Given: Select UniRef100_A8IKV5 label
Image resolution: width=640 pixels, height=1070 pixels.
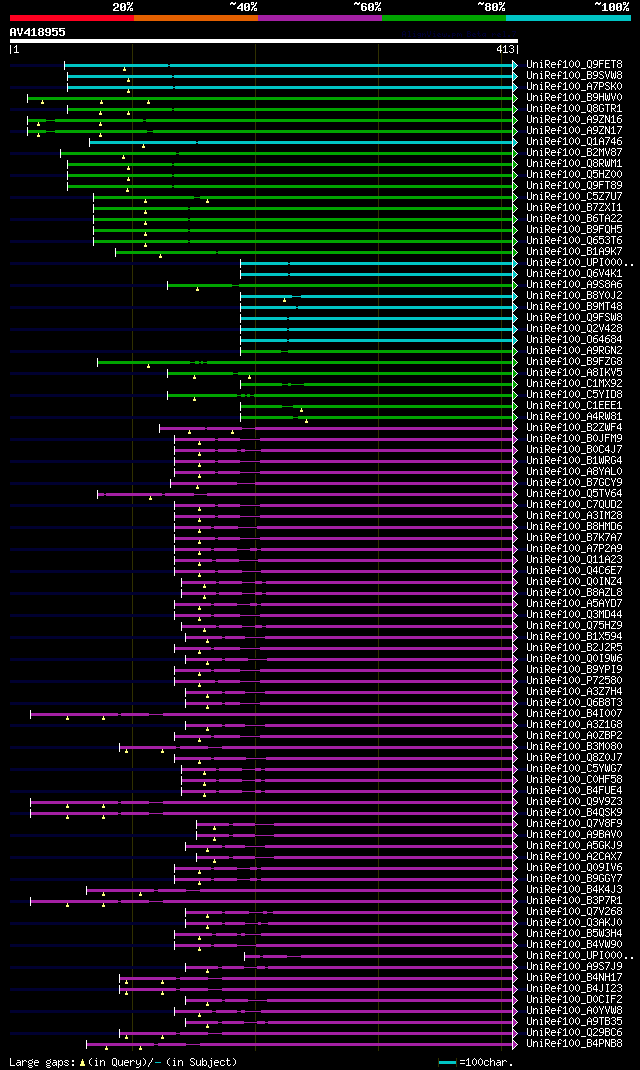Looking at the screenshot, I should [x=574, y=373].
